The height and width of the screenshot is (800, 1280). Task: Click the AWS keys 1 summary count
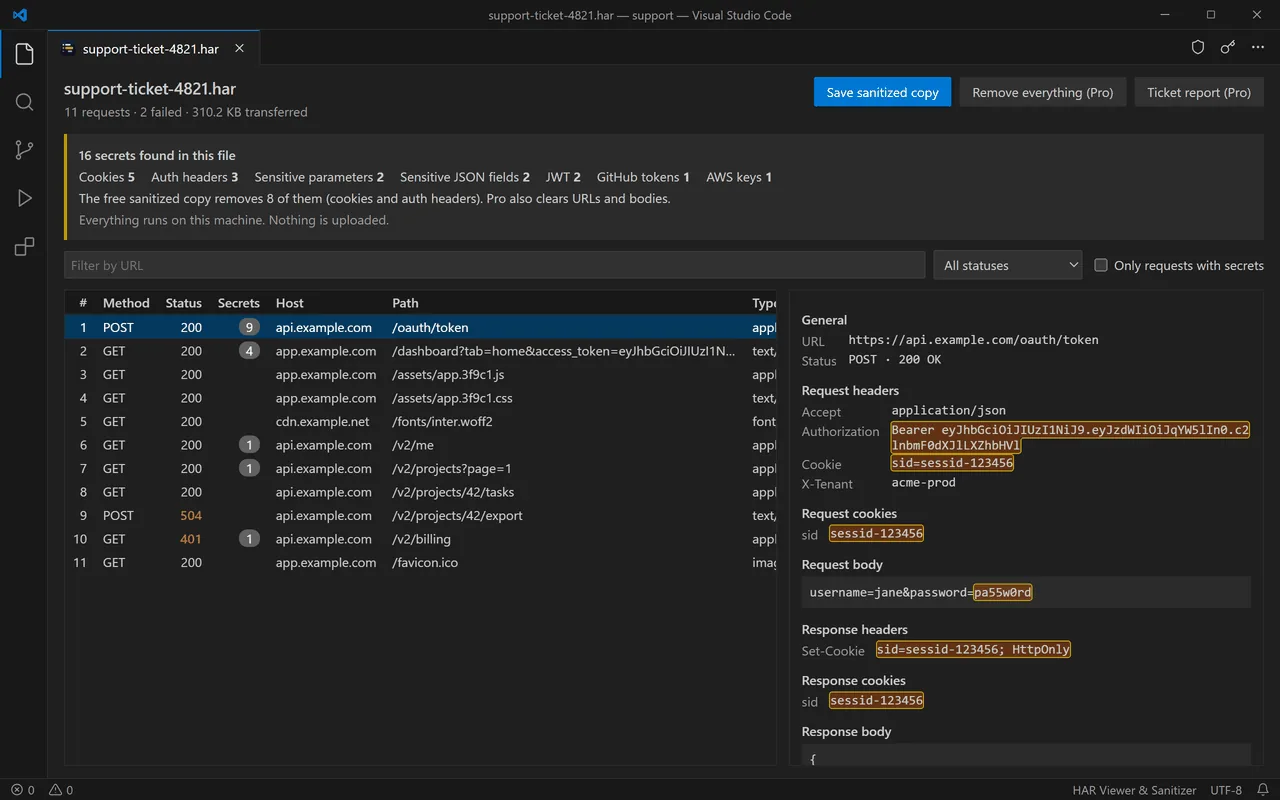pos(739,177)
